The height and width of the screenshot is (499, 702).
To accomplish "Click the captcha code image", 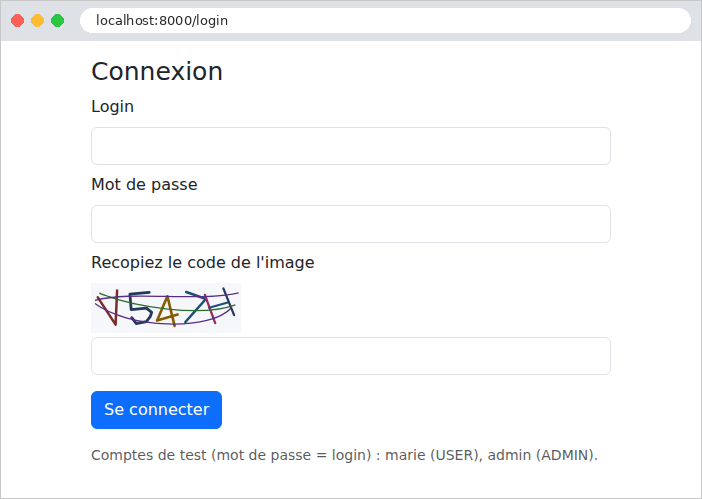I will coord(166,308).
